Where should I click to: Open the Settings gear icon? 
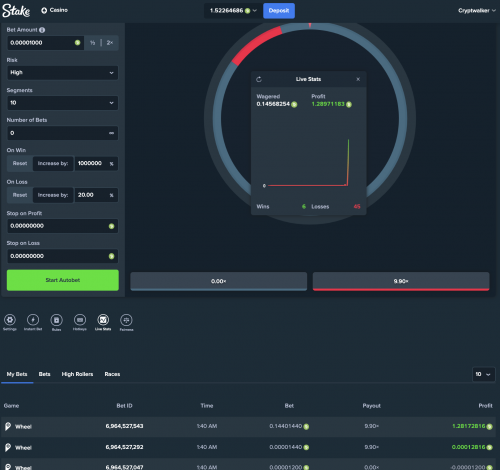point(10,320)
